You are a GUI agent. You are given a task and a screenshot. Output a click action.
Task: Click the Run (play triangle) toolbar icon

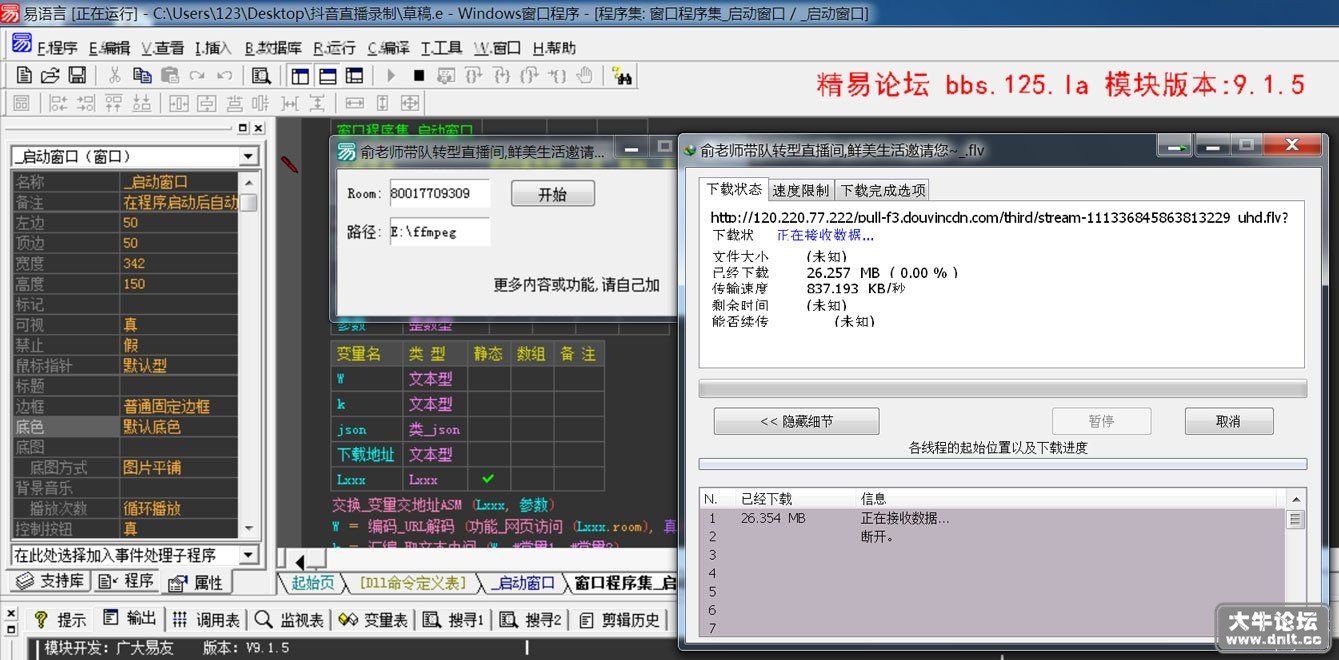(x=391, y=75)
